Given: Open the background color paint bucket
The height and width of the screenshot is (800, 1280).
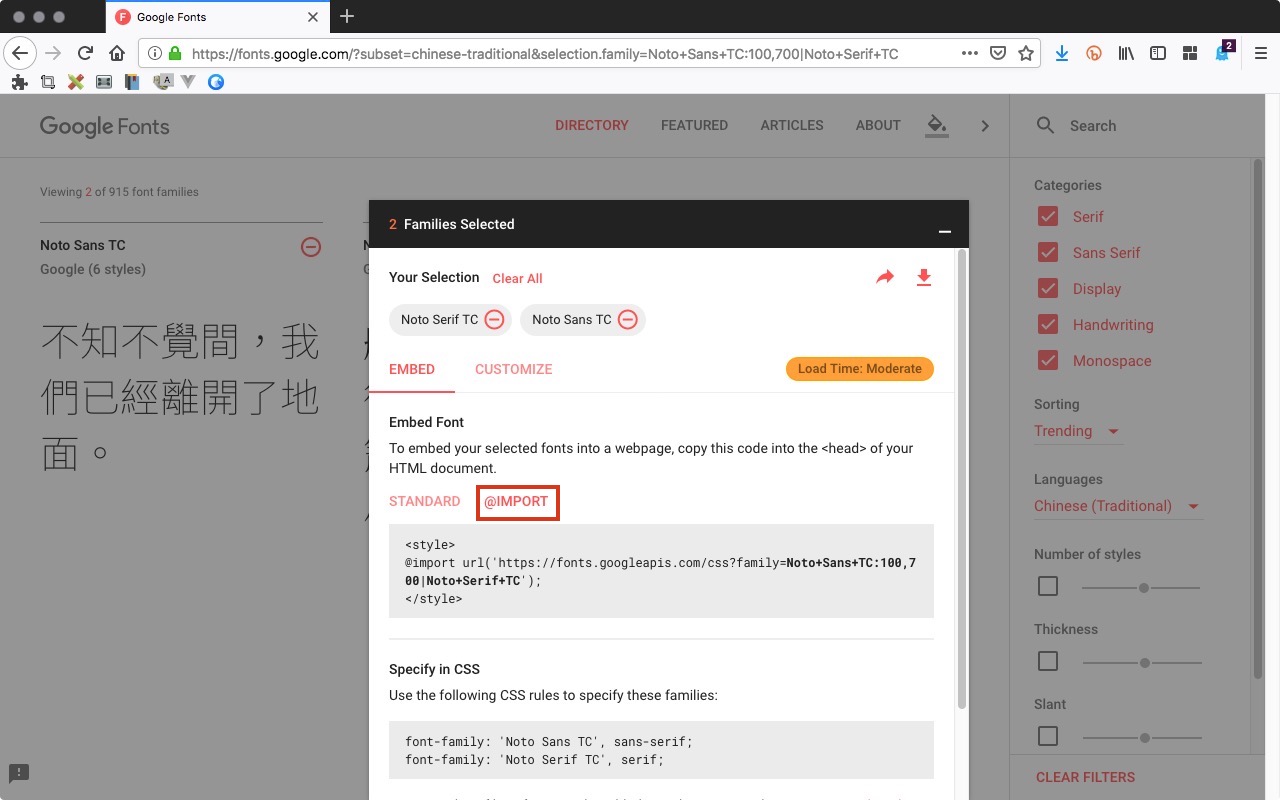Looking at the screenshot, I should 936,126.
